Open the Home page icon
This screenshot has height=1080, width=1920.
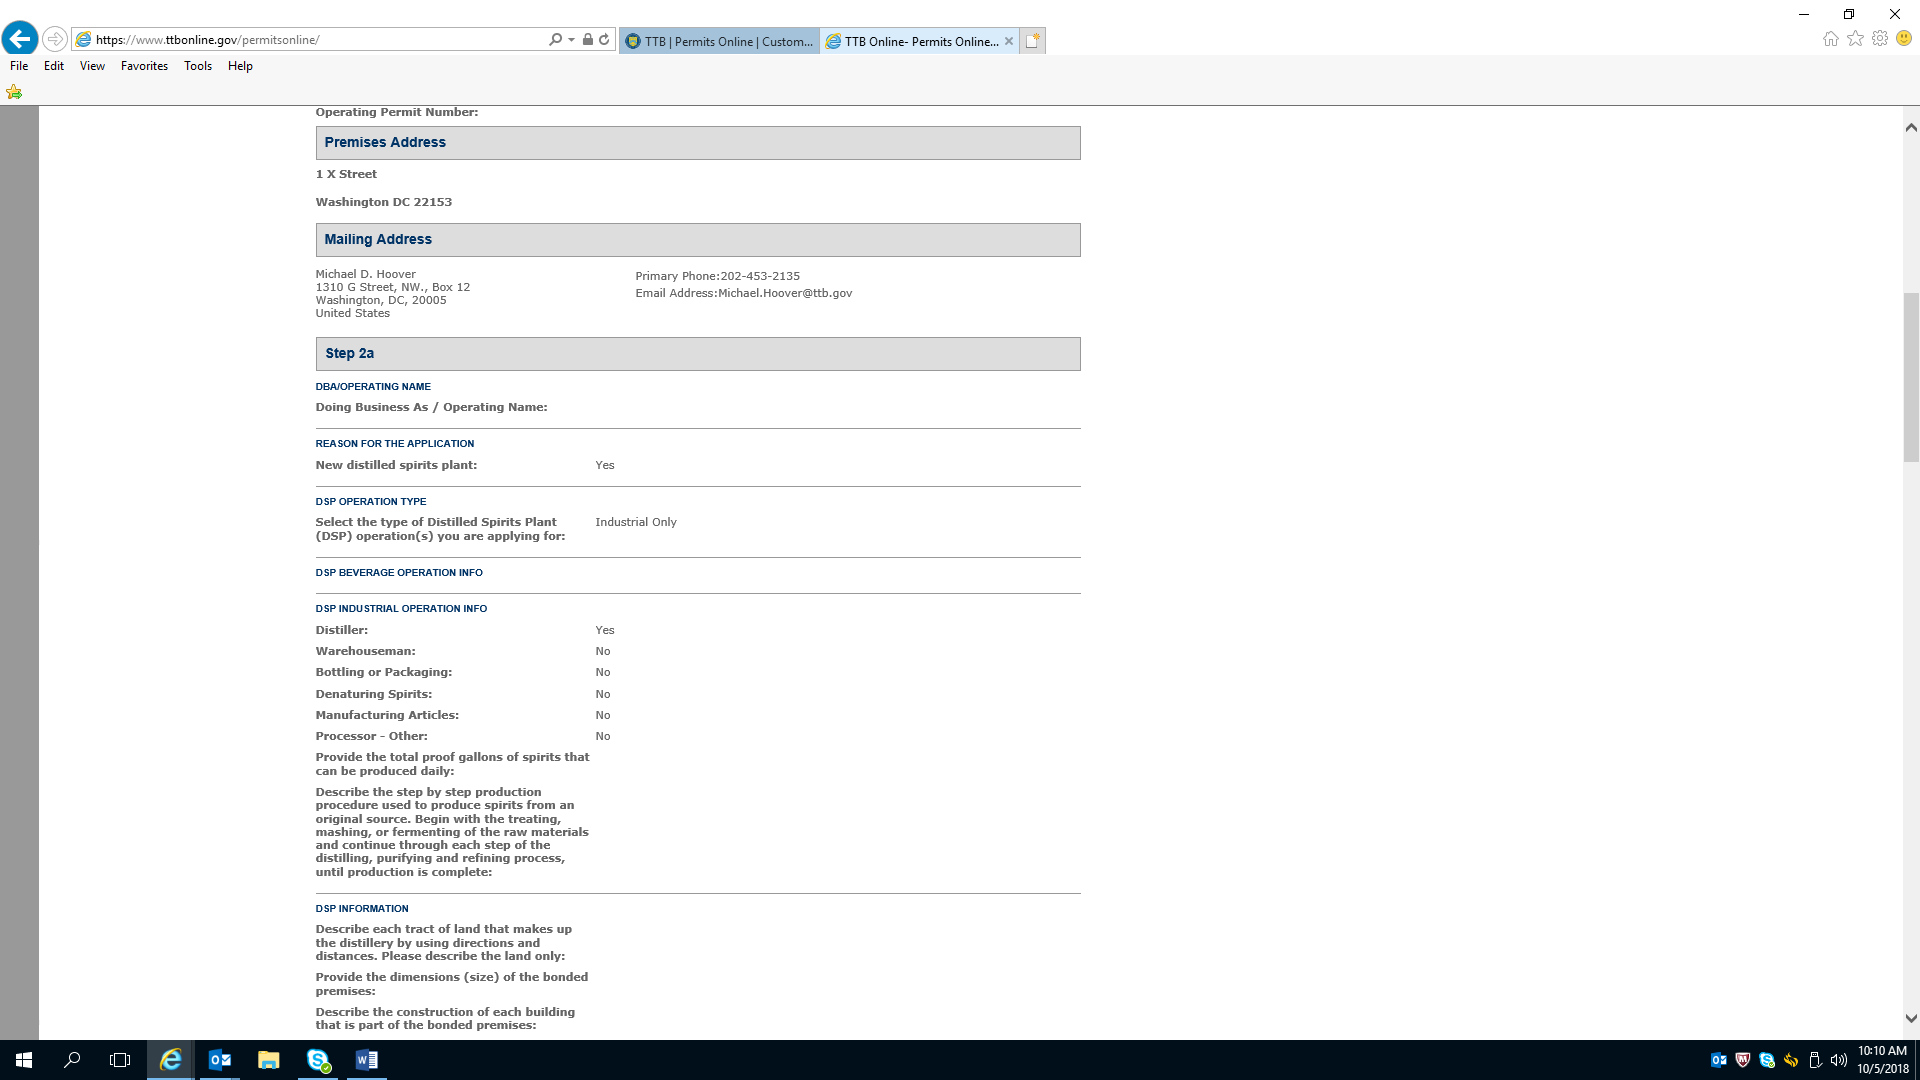tap(1830, 39)
